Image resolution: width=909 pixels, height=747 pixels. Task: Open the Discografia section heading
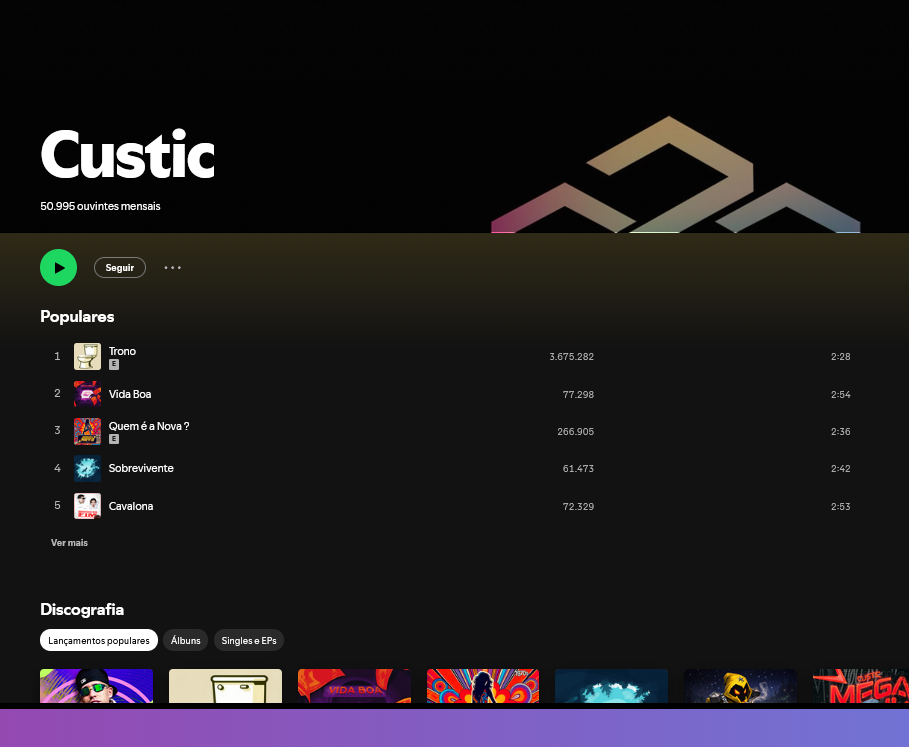coord(82,609)
